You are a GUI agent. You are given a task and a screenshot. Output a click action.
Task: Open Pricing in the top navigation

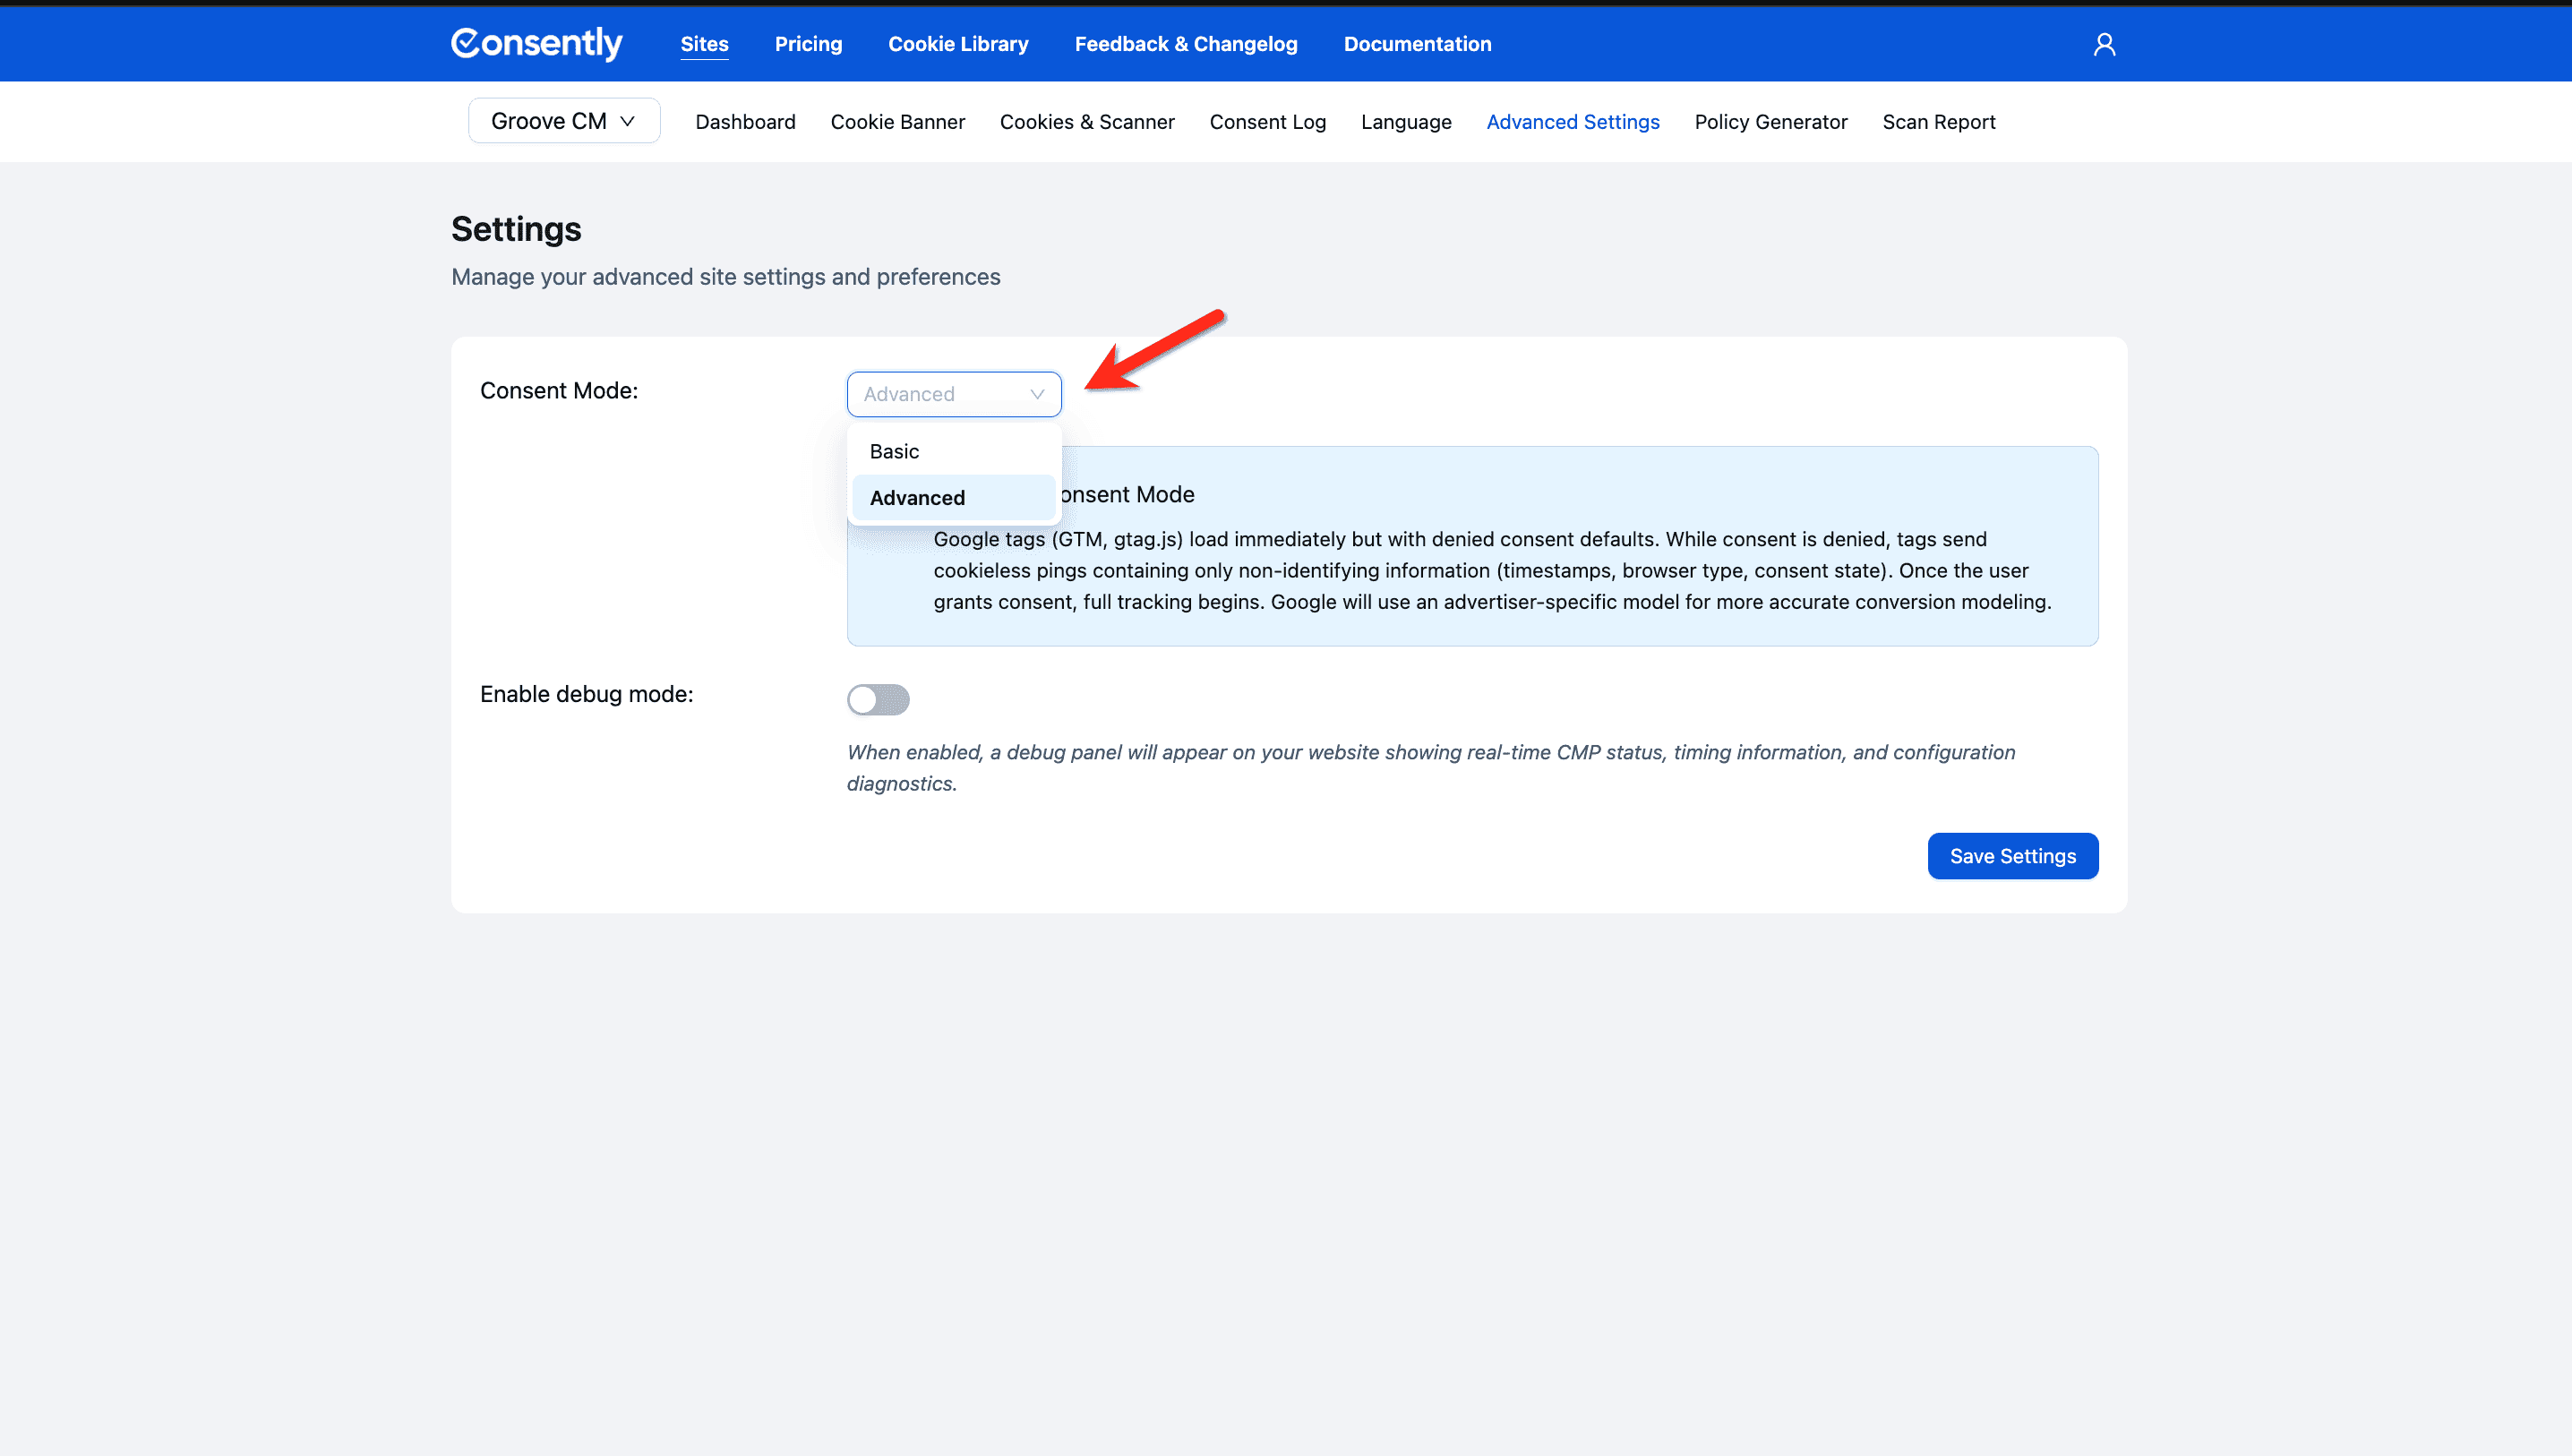coord(808,44)
